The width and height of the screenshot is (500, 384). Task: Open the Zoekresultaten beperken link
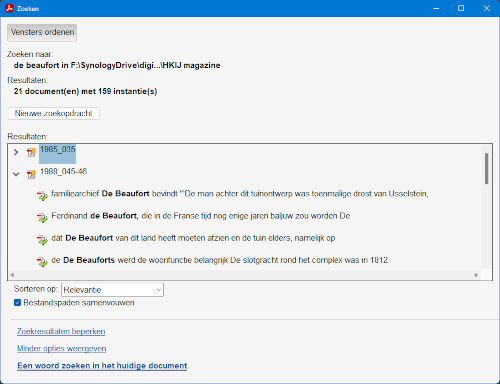61,331
